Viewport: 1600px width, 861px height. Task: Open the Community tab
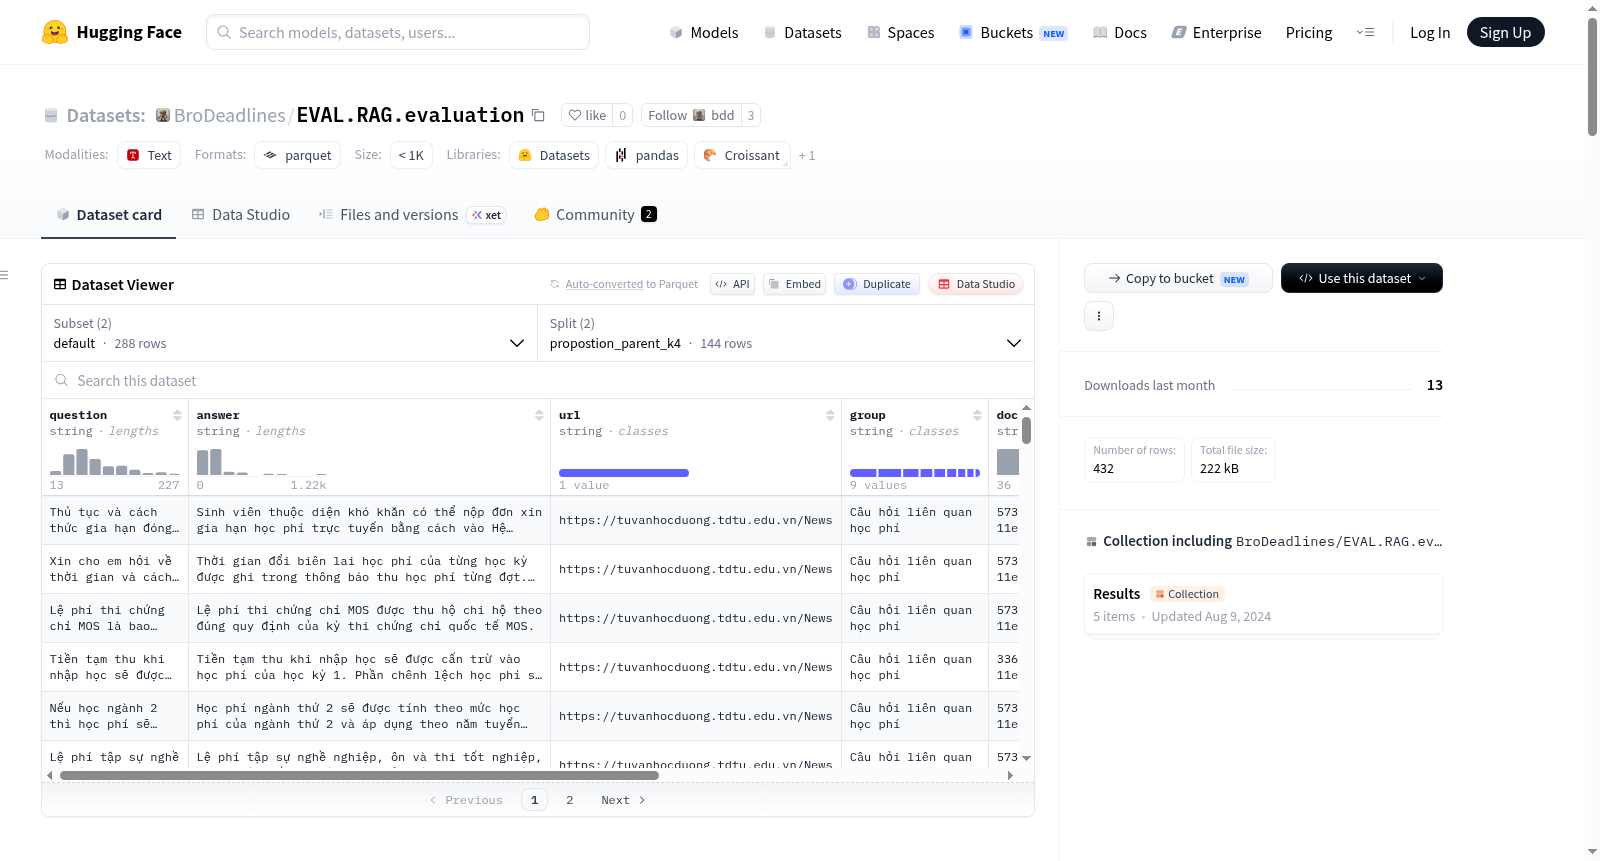[x=595, y=214]
